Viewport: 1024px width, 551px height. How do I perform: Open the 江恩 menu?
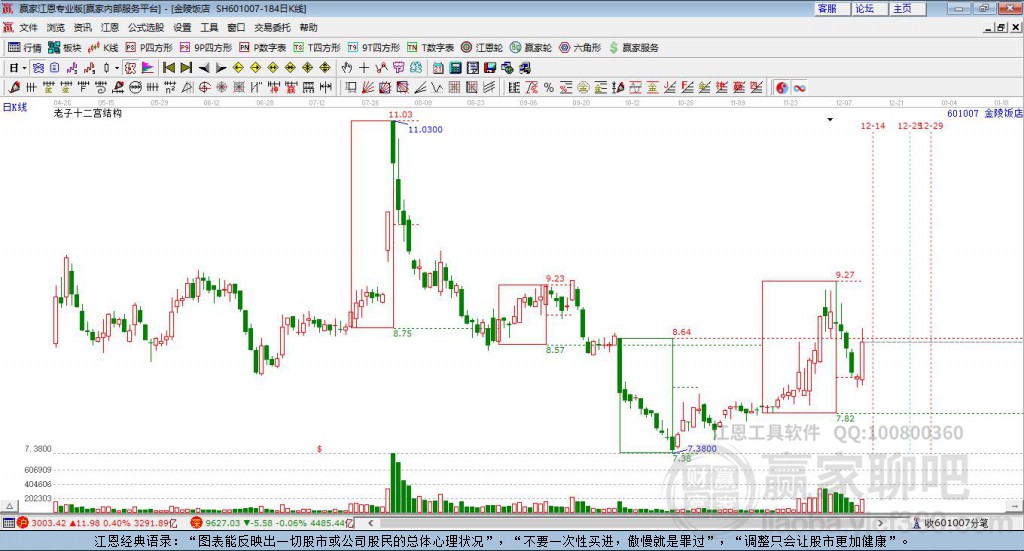point(110,27)
